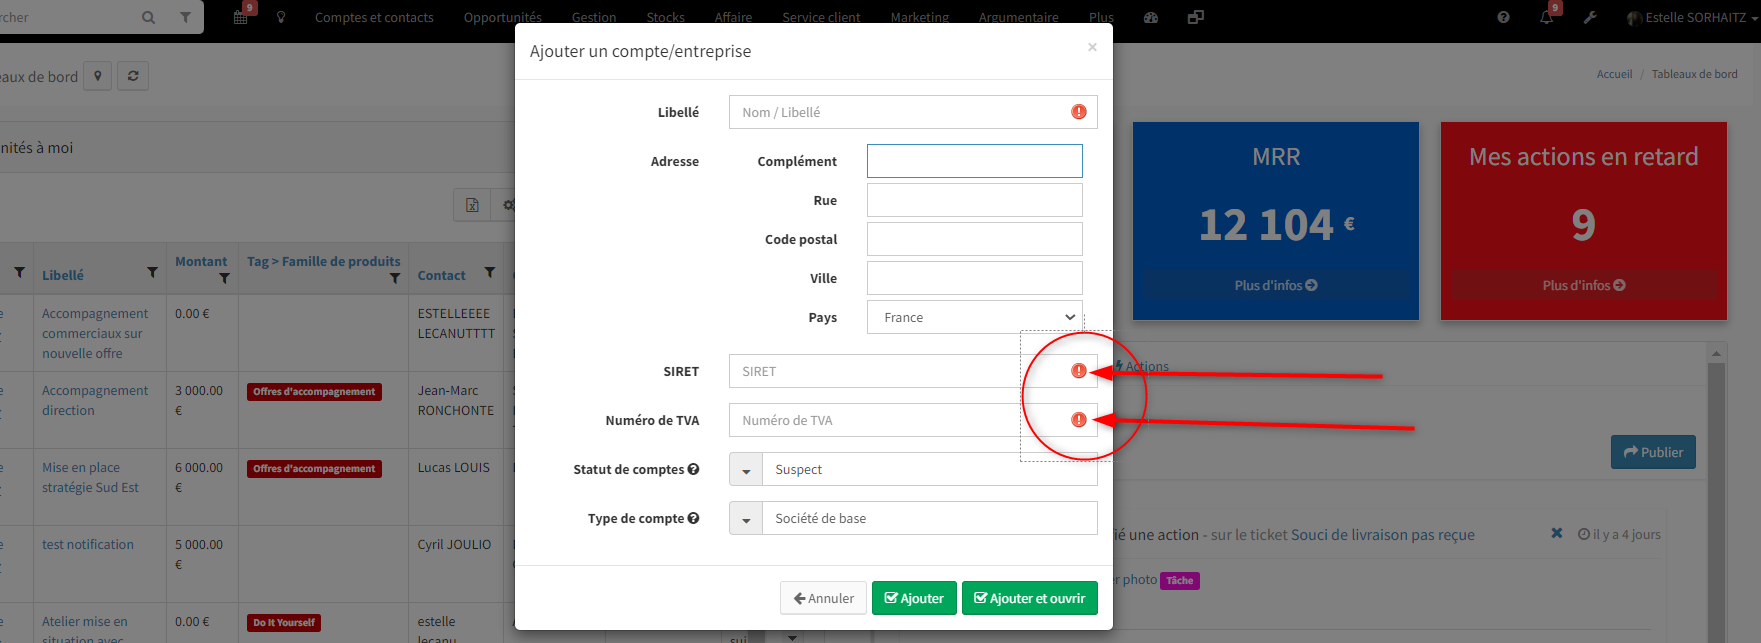Click the overlapping windows icon in the top bar
The height and width of the screenshot is (643, 1761).
click(1195, 17)
